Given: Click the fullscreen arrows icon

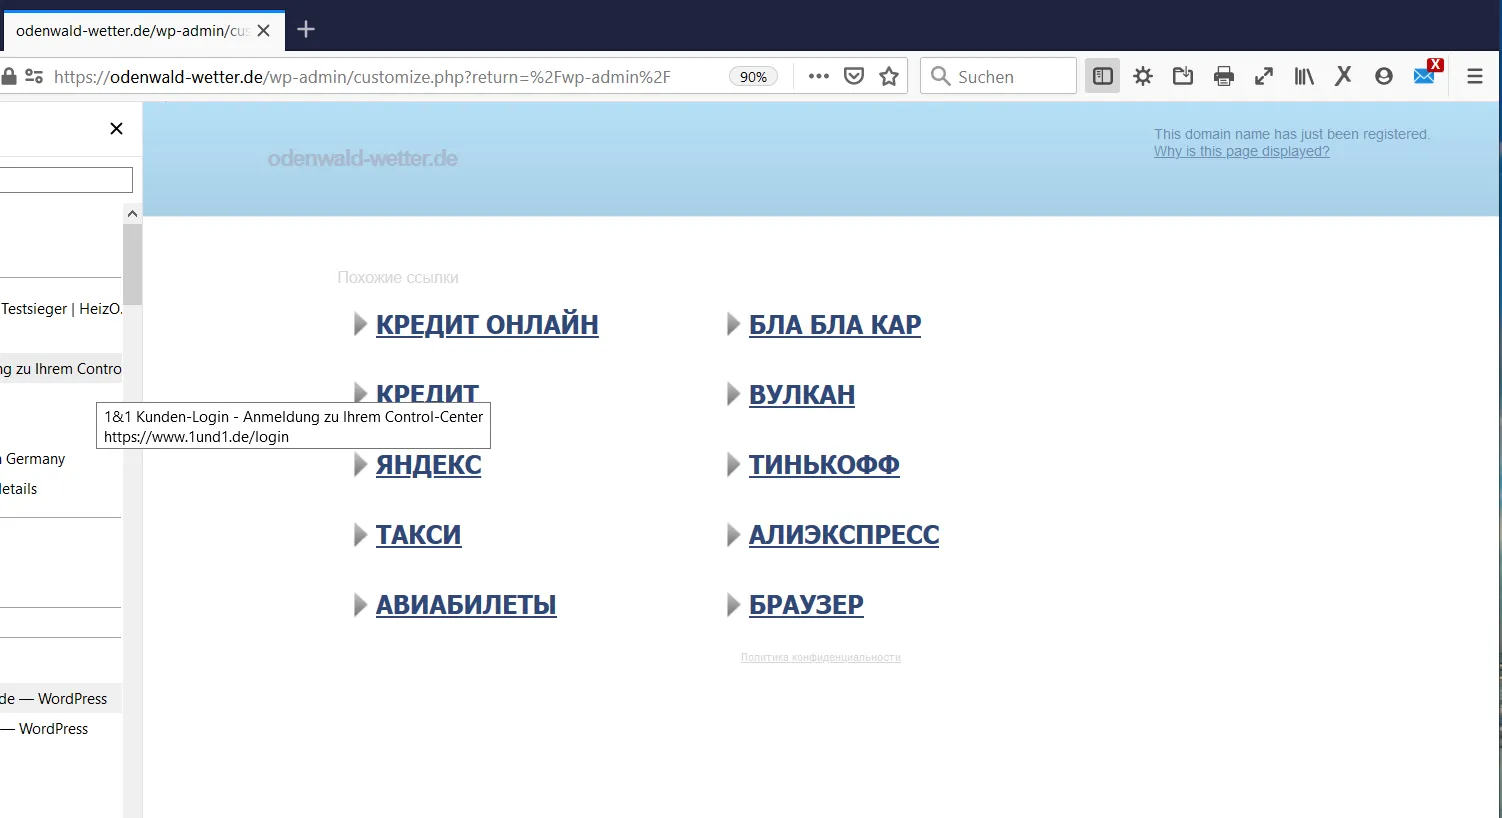Looking at the screenshot, I should [1264, 76].
